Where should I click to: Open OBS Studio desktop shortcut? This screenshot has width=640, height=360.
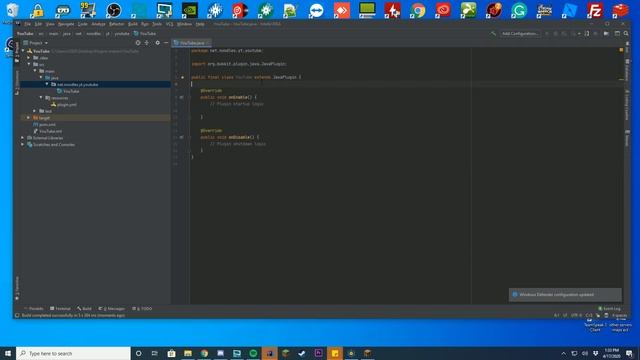tap(113, 10)
